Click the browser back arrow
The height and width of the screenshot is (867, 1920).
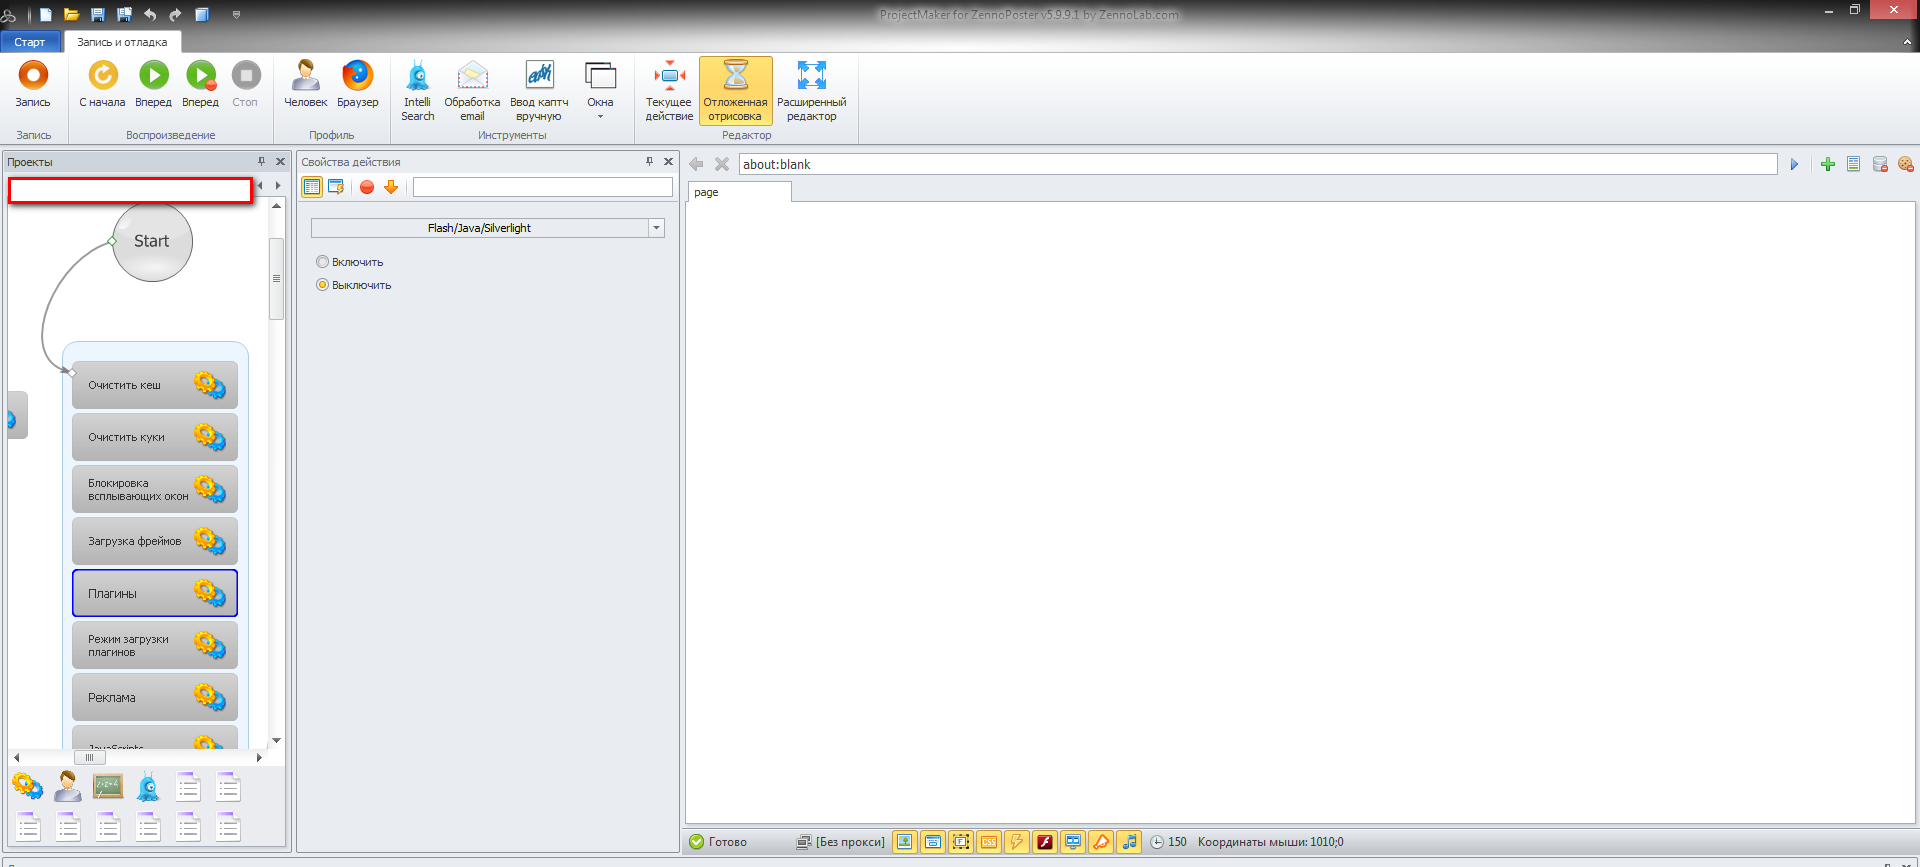point(696,164)
